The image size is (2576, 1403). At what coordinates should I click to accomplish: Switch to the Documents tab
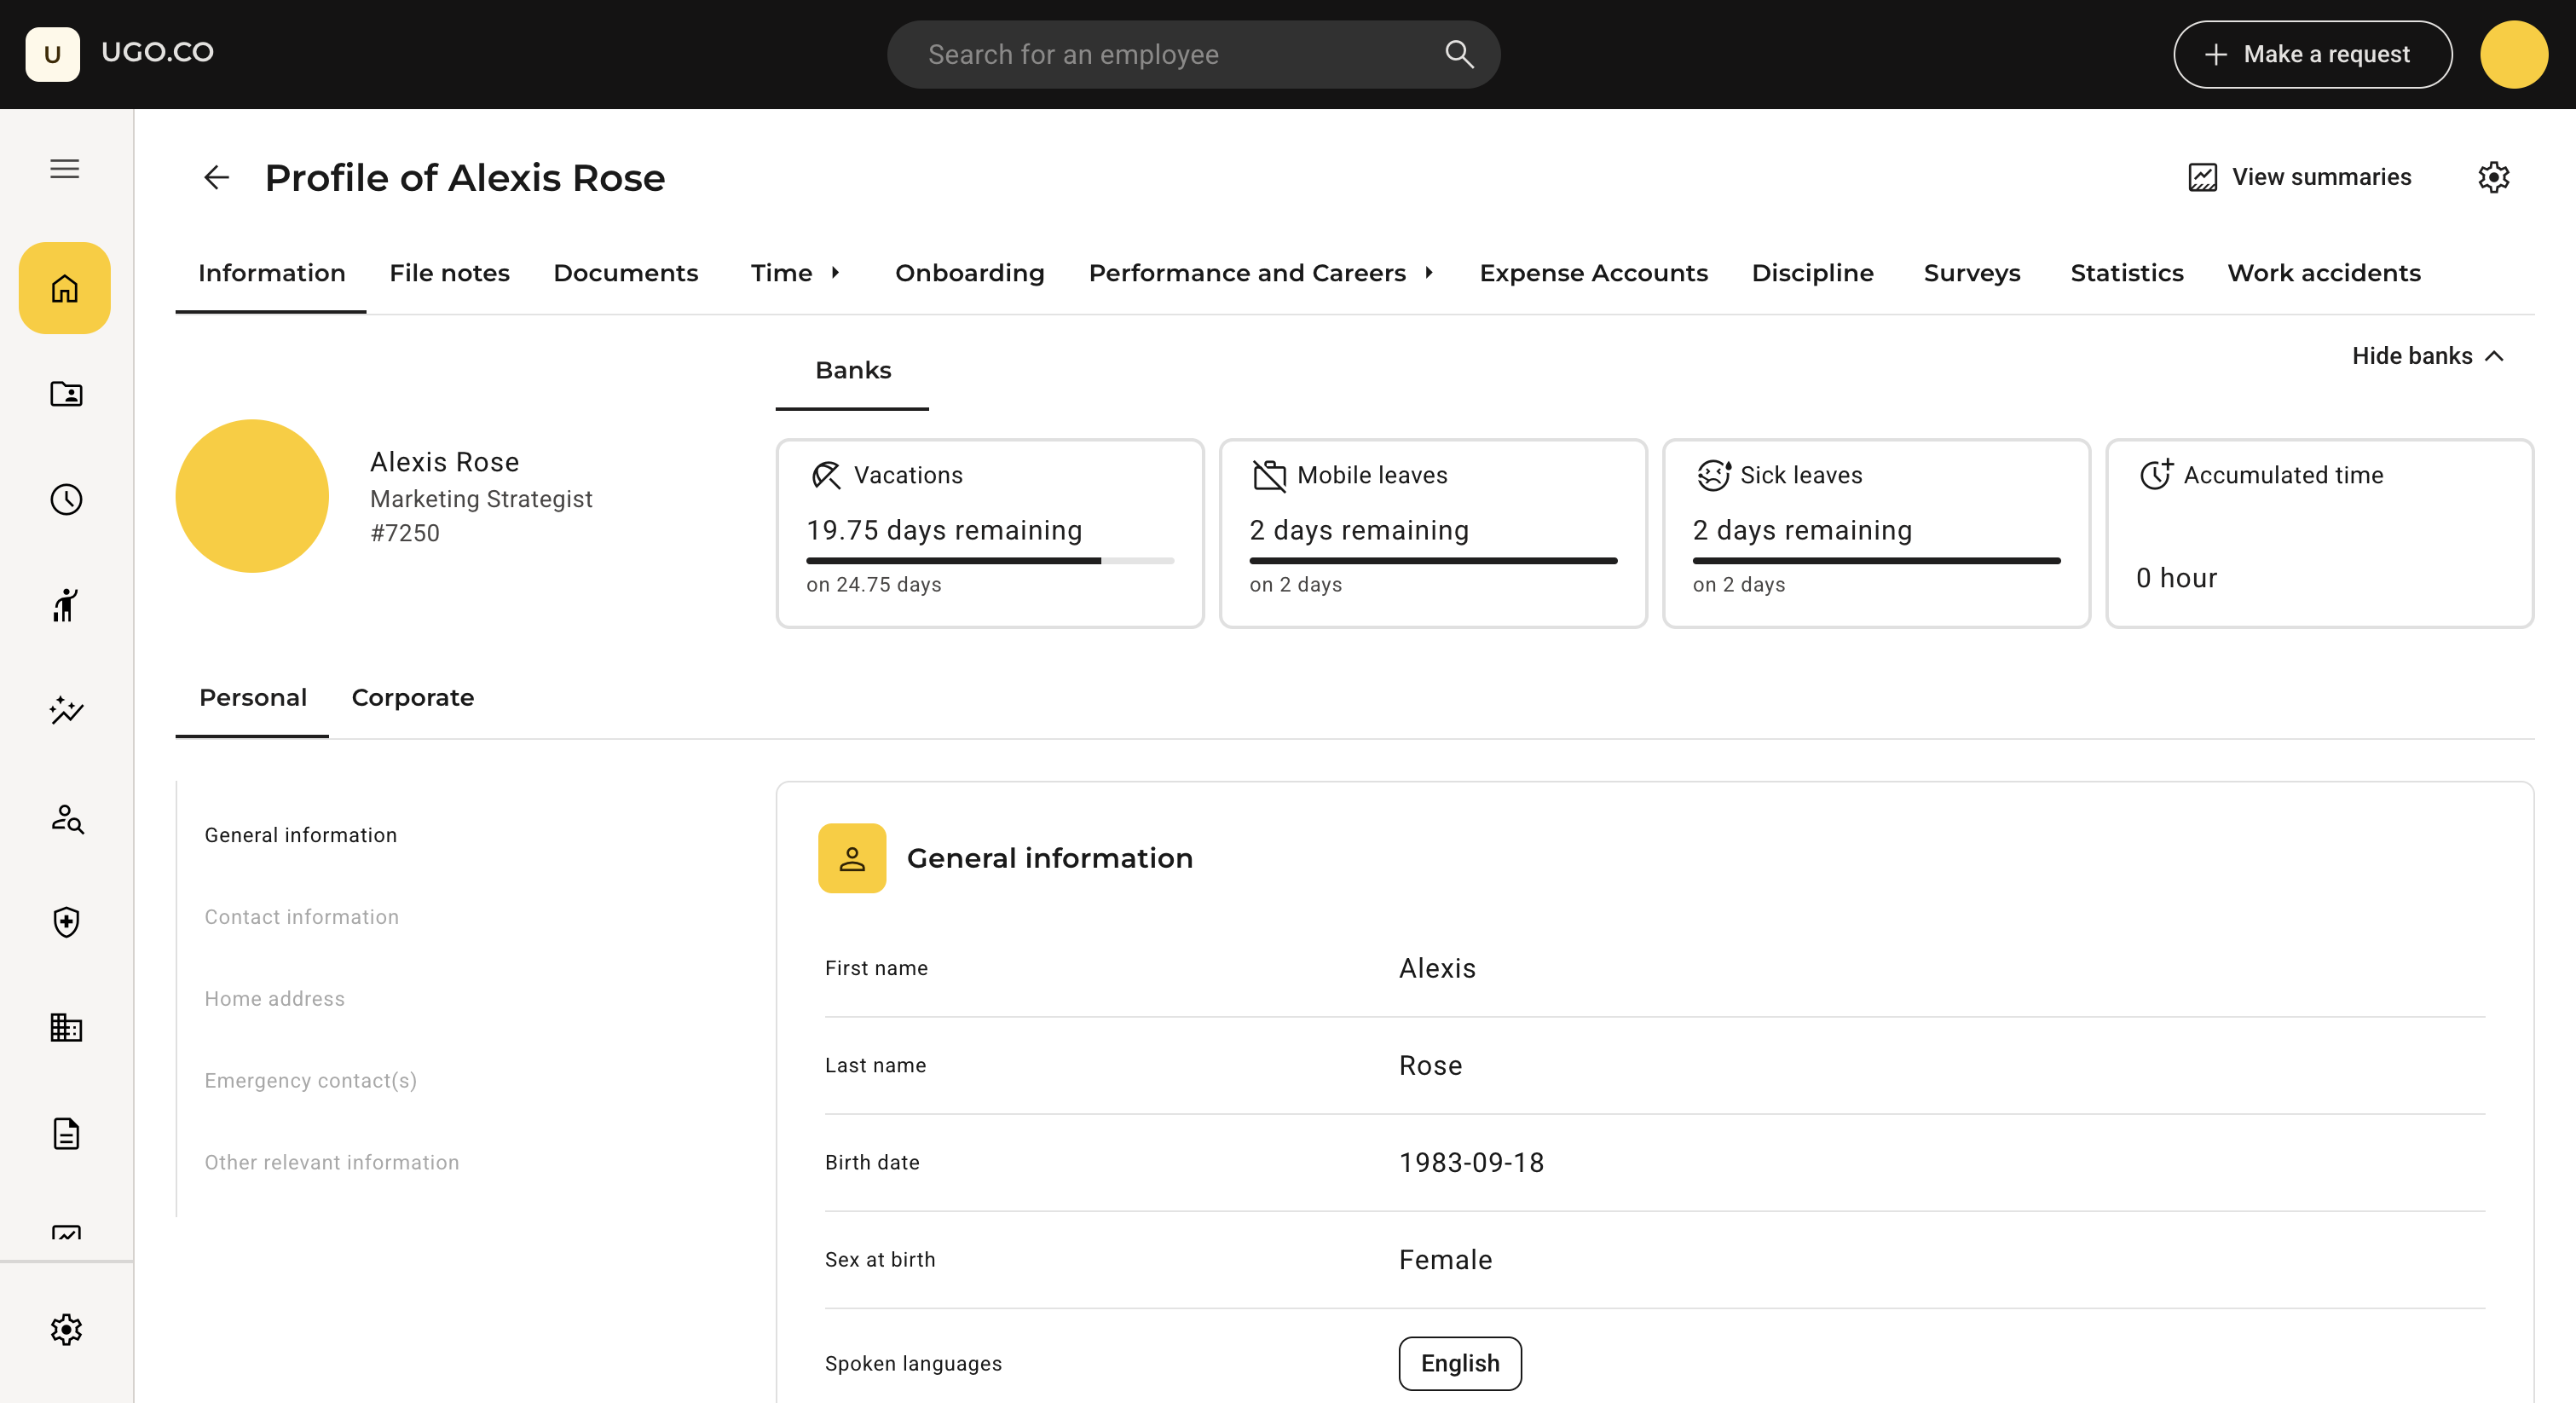point(625,273)
